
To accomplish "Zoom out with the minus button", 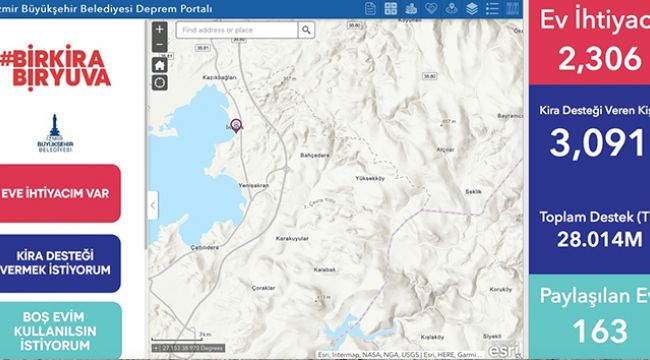I will click(160, 44).
